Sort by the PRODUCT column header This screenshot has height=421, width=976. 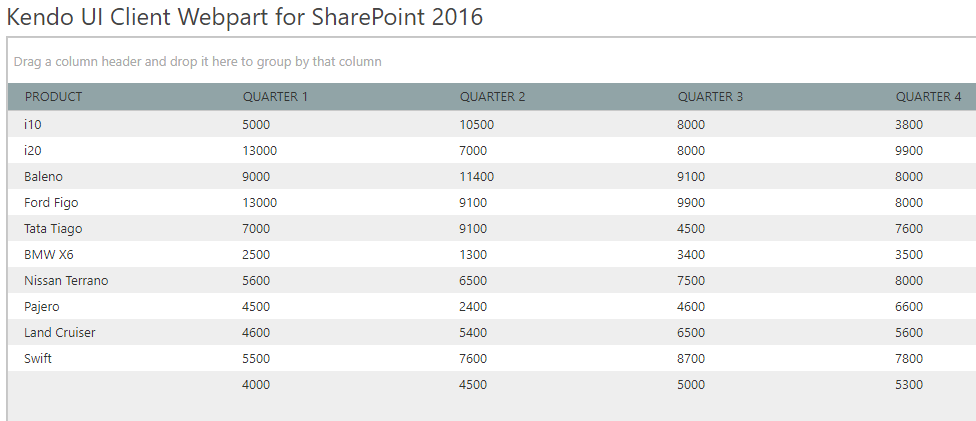53,97
